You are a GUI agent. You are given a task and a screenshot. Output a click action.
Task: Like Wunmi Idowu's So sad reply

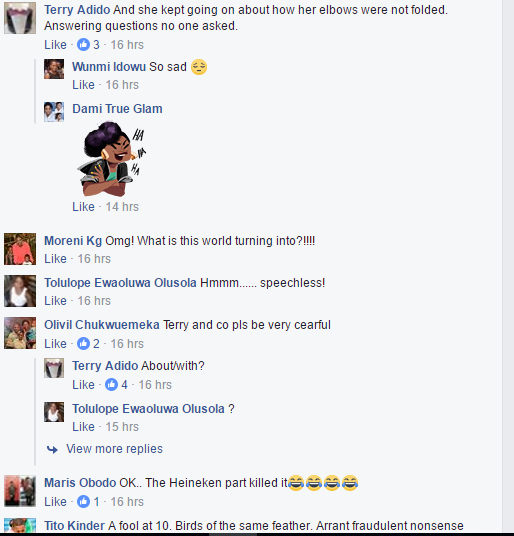pos(83,85)
